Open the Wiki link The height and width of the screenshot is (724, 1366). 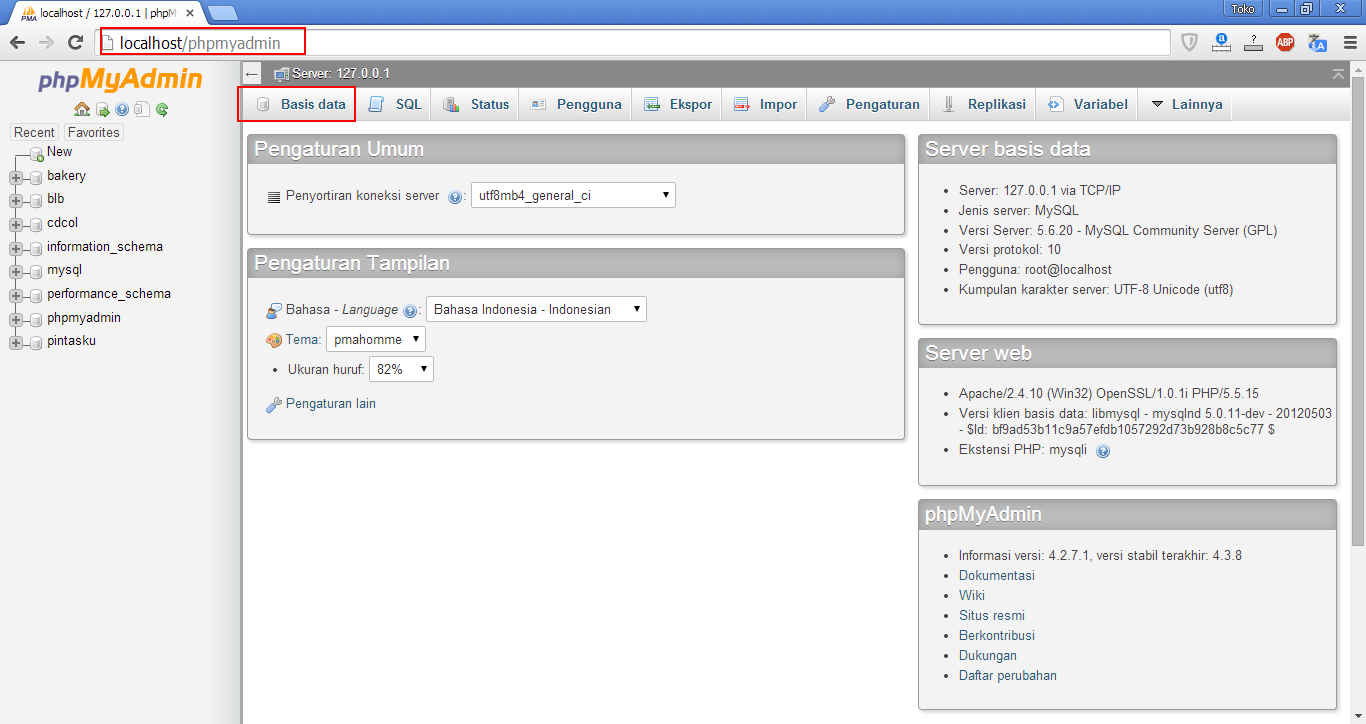(x=972, y=596)
